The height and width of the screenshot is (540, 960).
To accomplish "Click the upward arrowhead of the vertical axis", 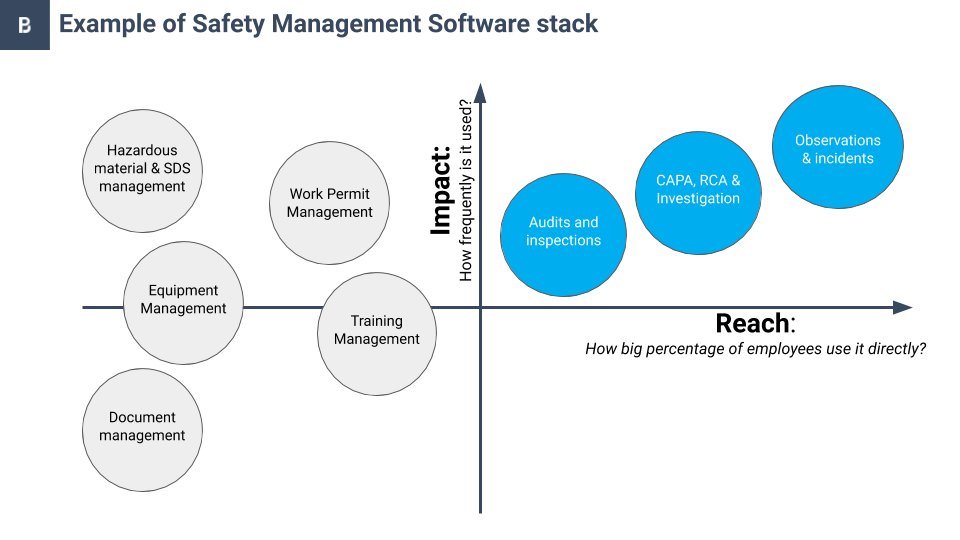I will tap(480, 93).
